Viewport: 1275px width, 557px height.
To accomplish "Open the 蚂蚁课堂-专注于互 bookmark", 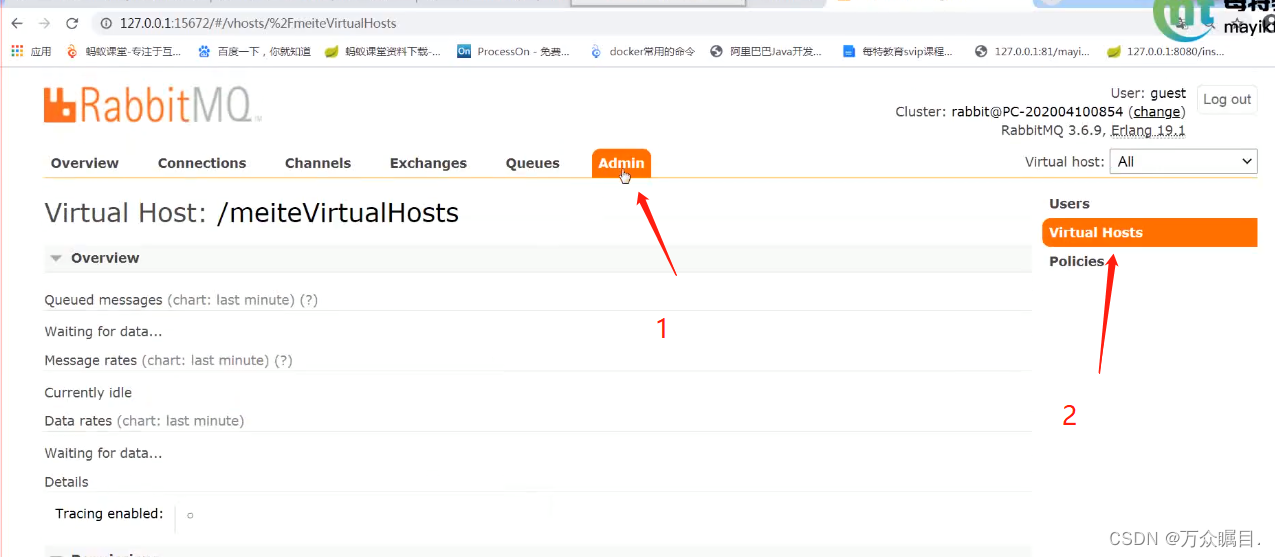I will (123, 51).
